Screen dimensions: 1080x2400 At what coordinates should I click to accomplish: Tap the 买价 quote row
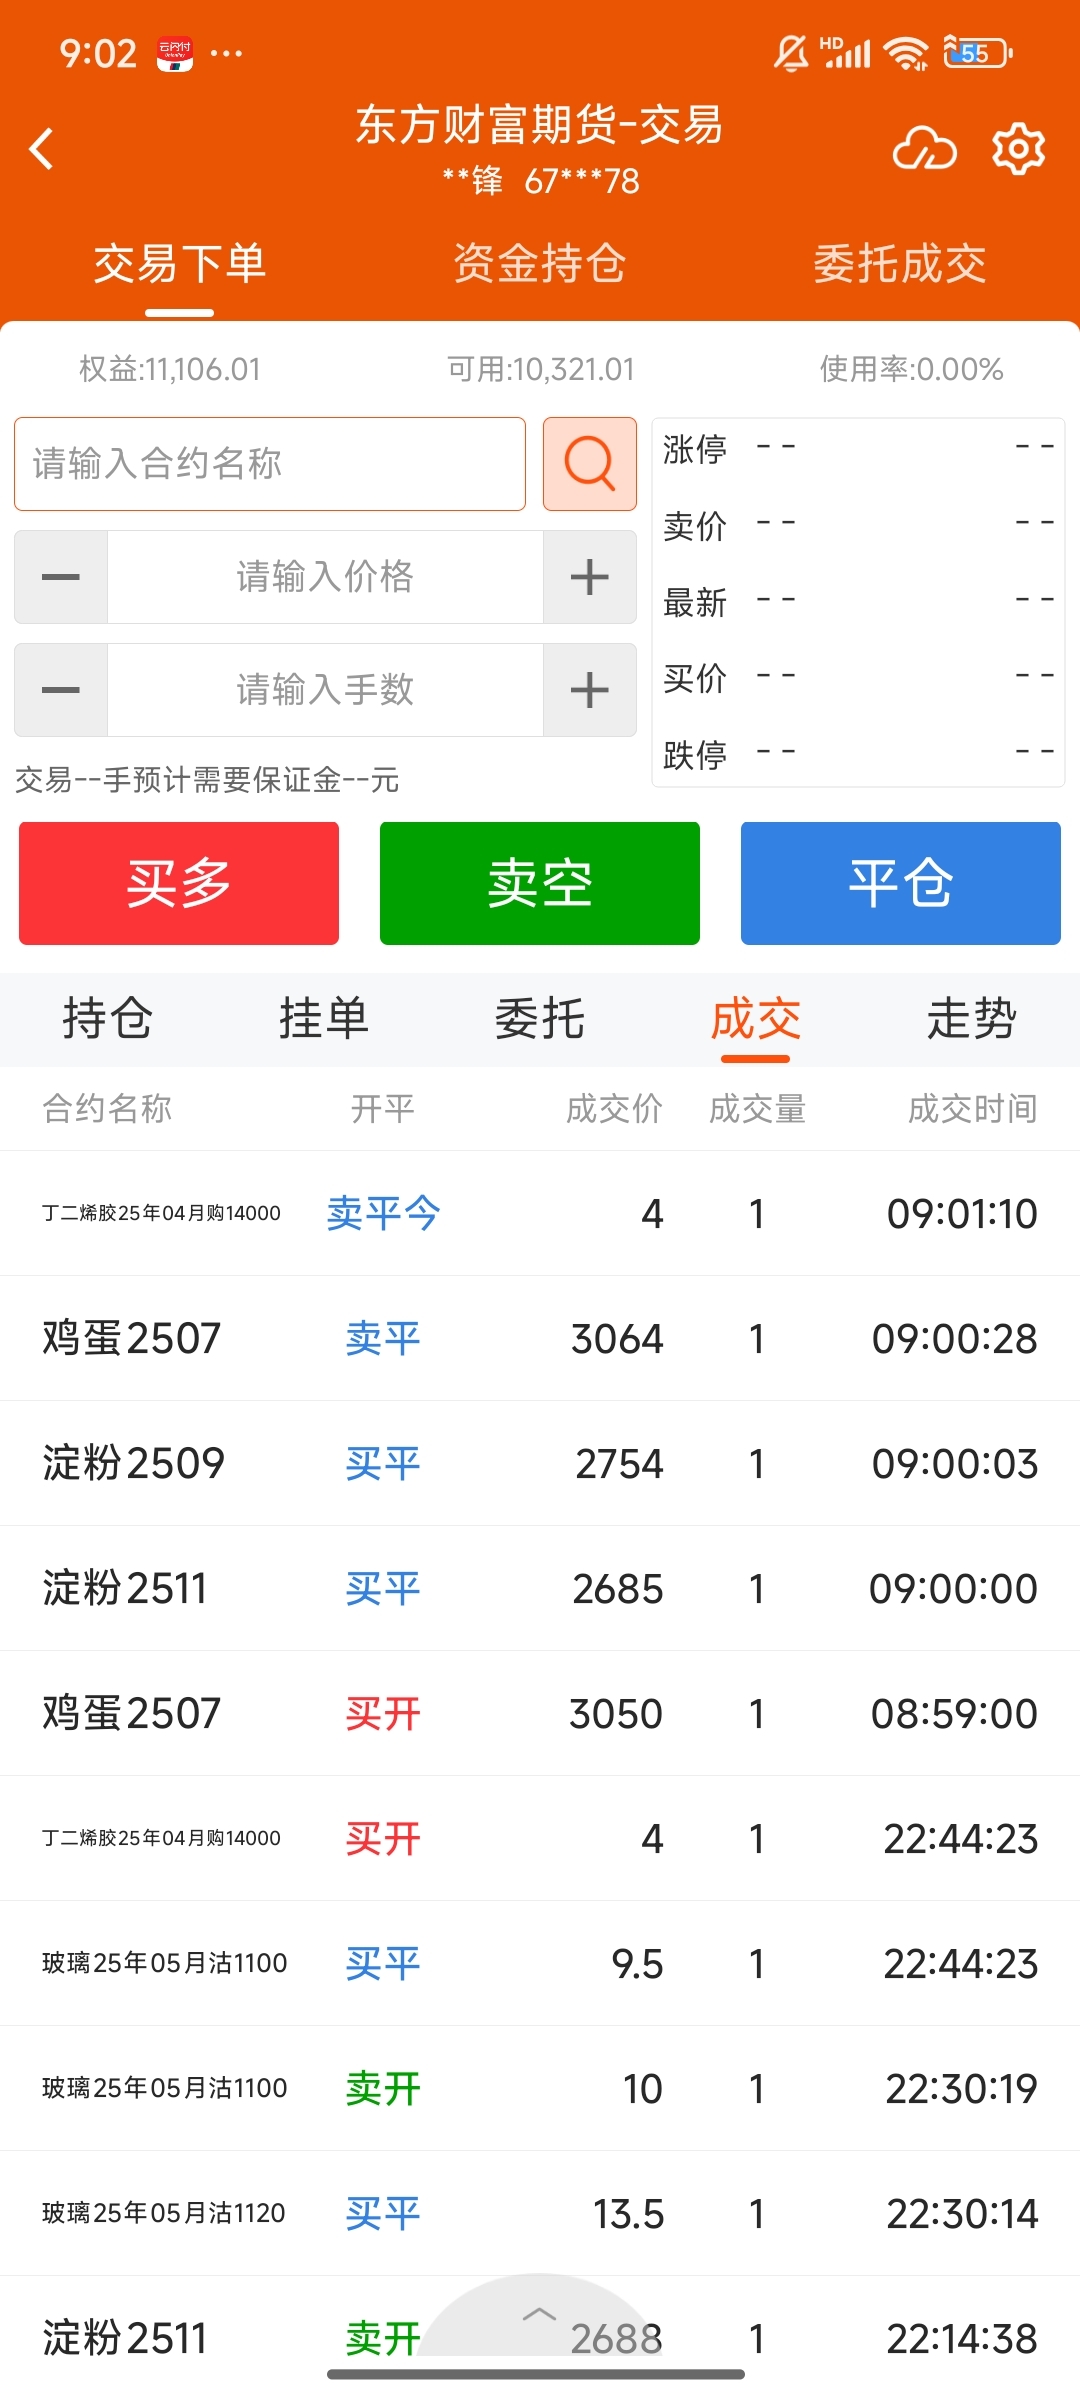[x=858, y=678]
